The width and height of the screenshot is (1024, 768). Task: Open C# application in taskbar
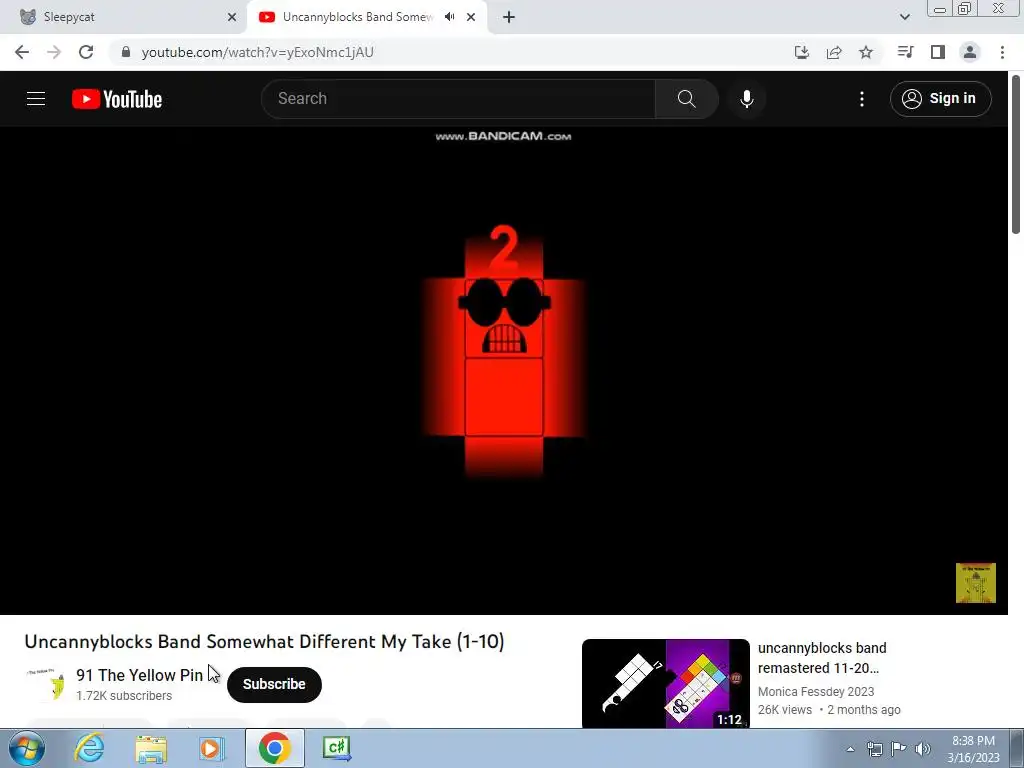tap(337, 748)
